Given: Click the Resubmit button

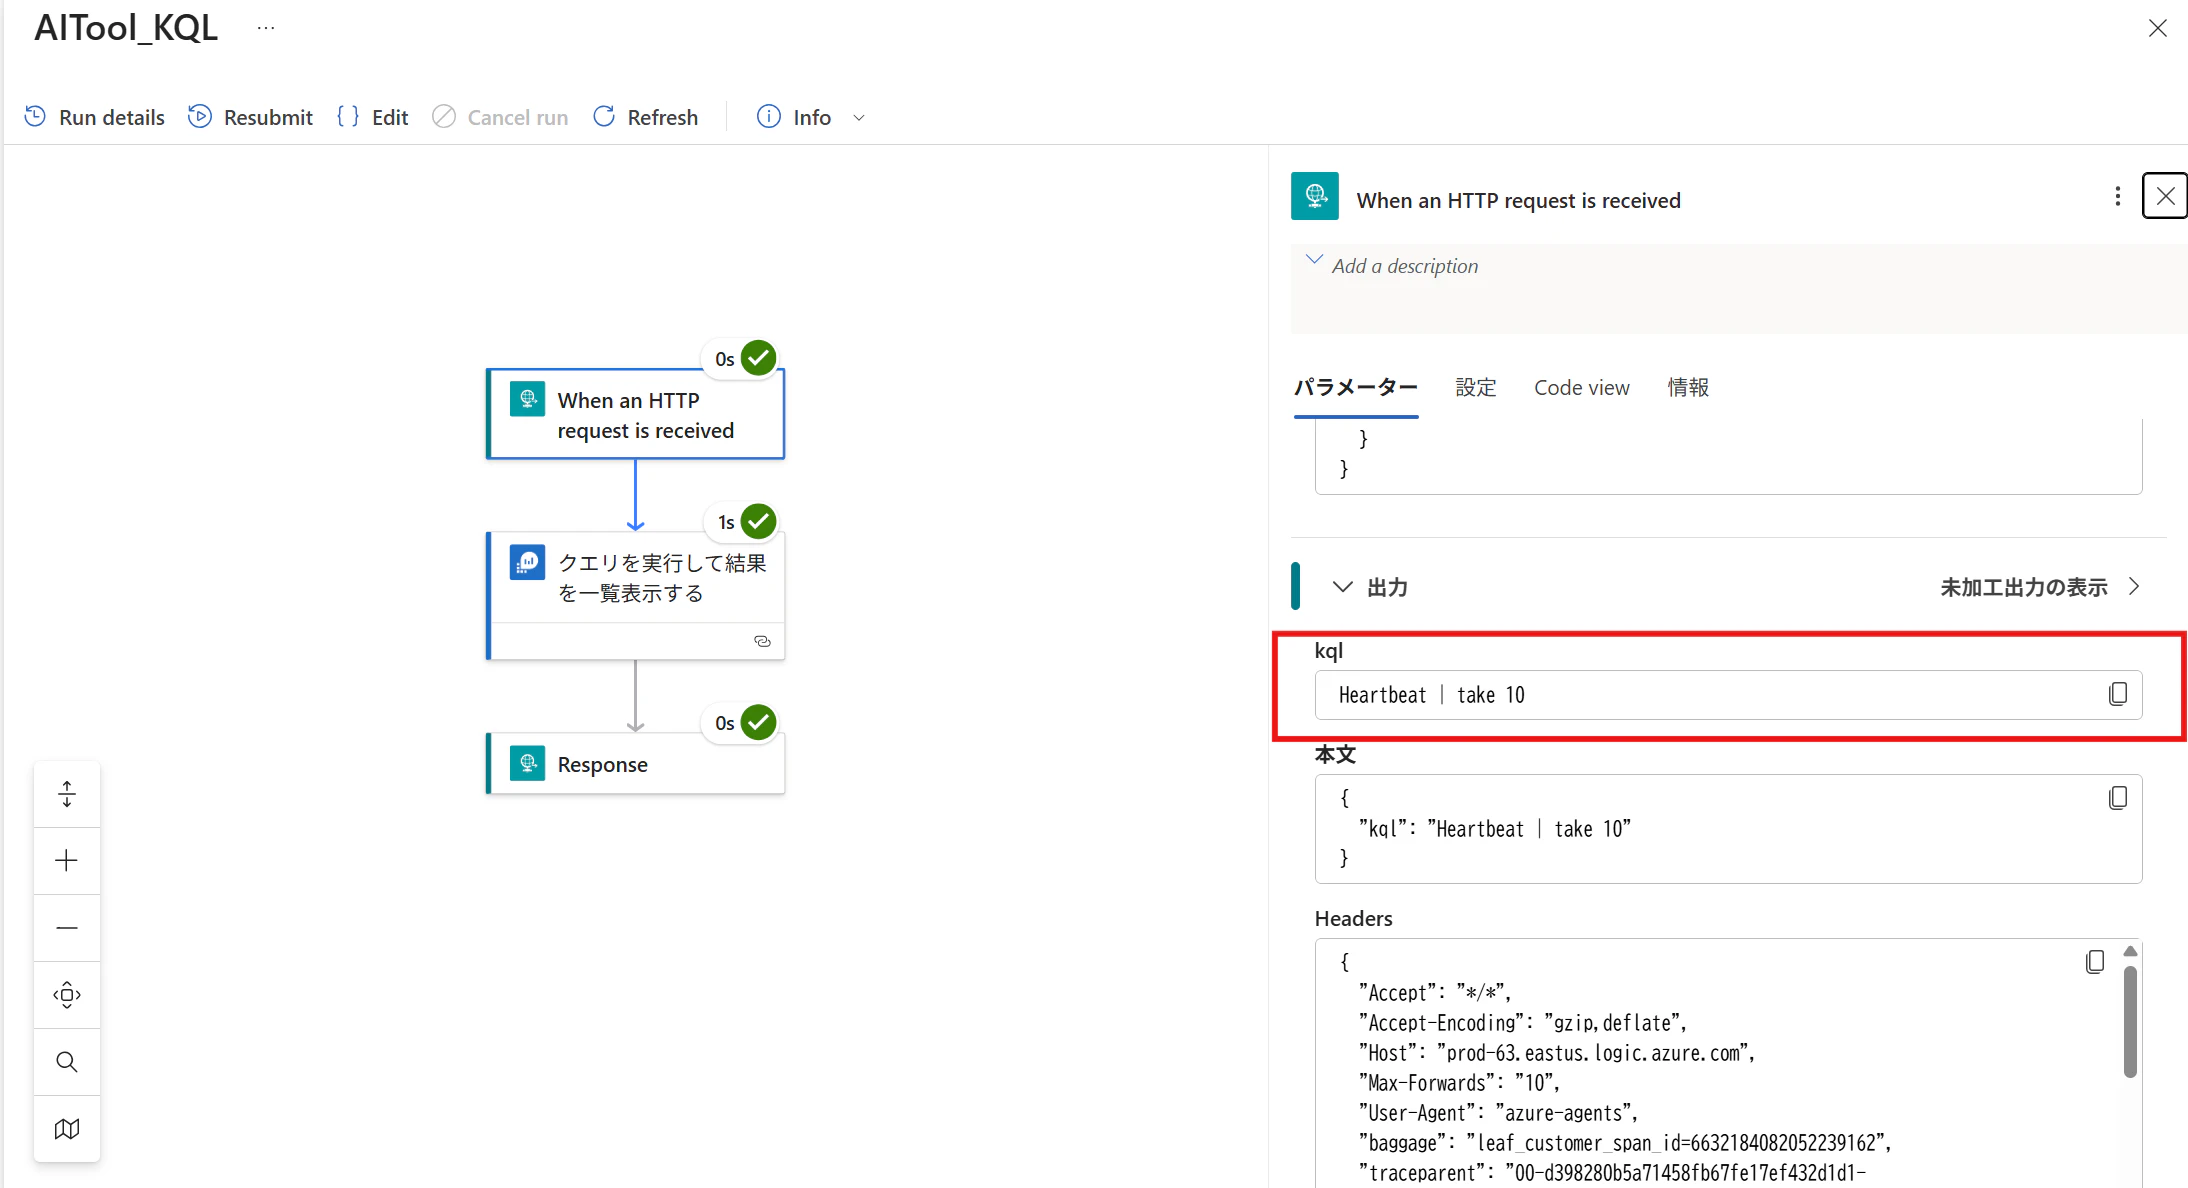Looking at the screenshot, I should [250, 118].
